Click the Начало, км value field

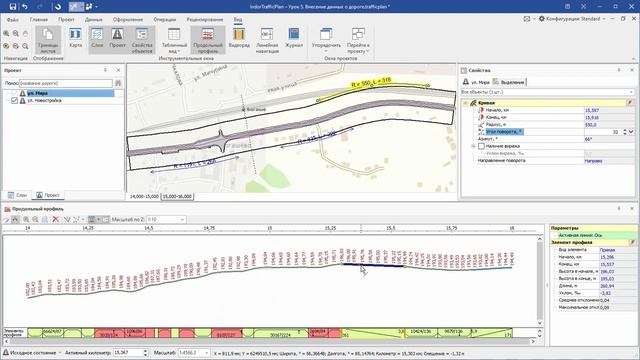609,110
